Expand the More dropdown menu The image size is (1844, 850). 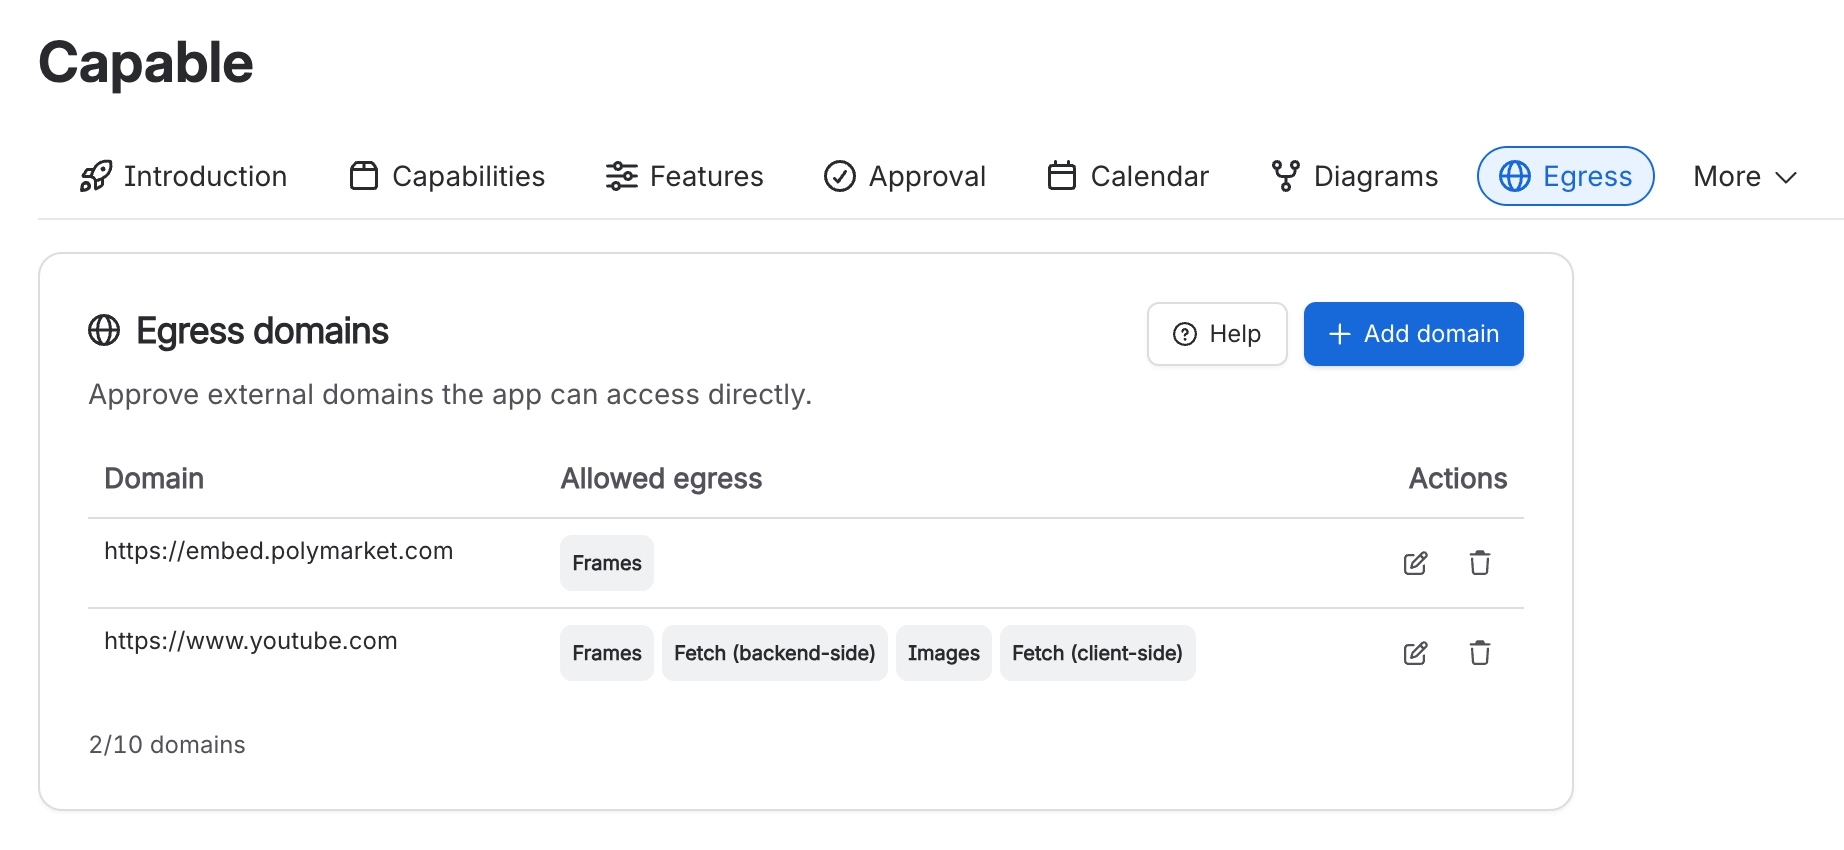coord(1745,176)
